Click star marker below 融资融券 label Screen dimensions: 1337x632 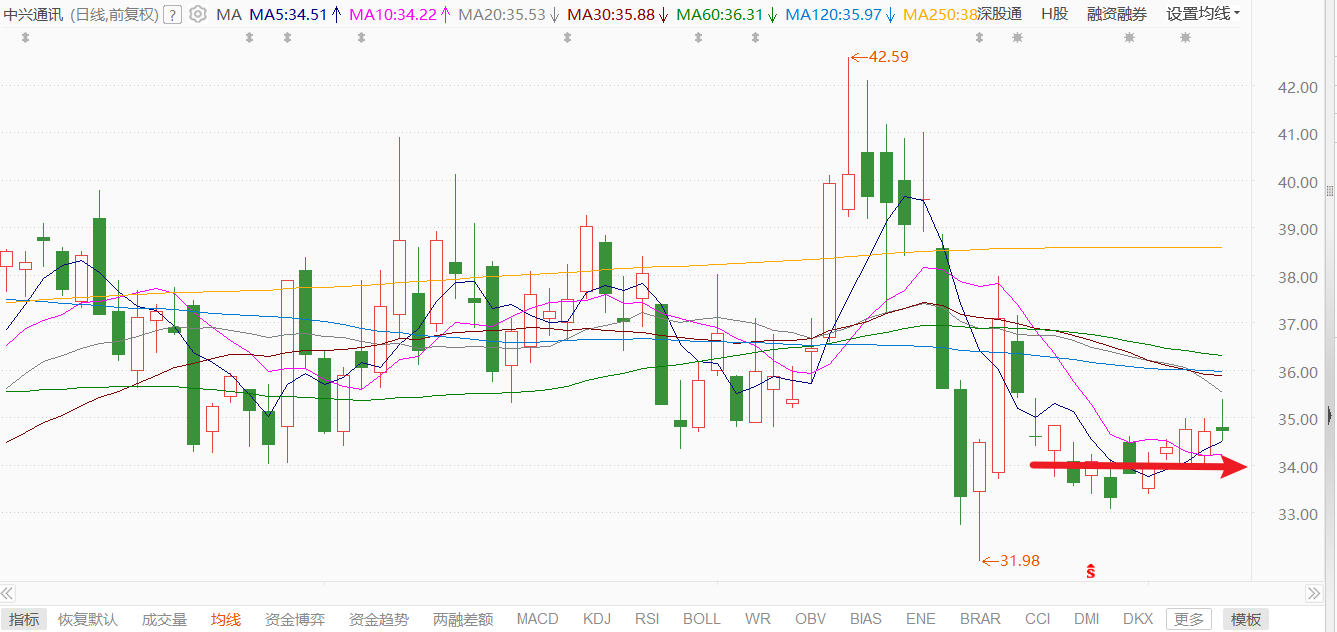coord(1129,38)
